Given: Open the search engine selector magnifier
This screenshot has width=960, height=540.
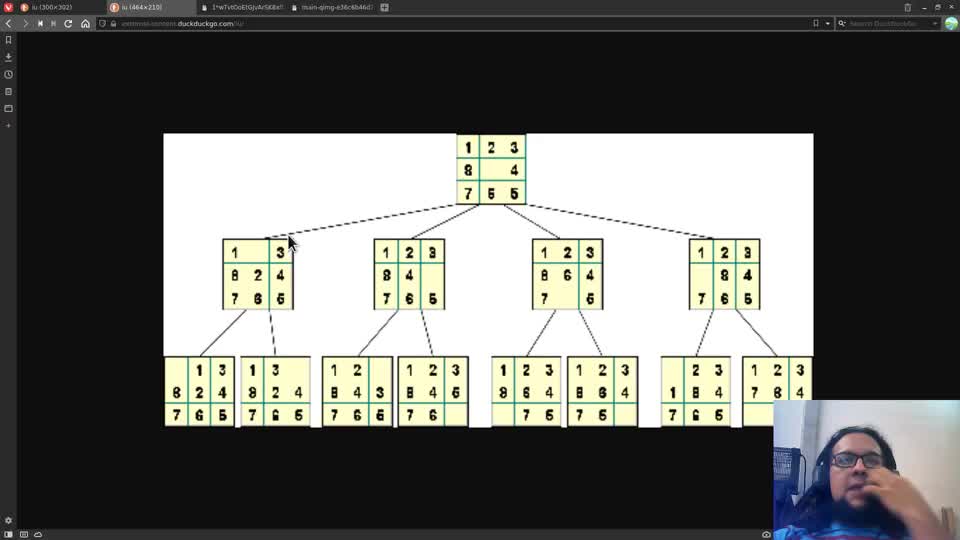Looking at the screenshot, I should click(842, 23).
